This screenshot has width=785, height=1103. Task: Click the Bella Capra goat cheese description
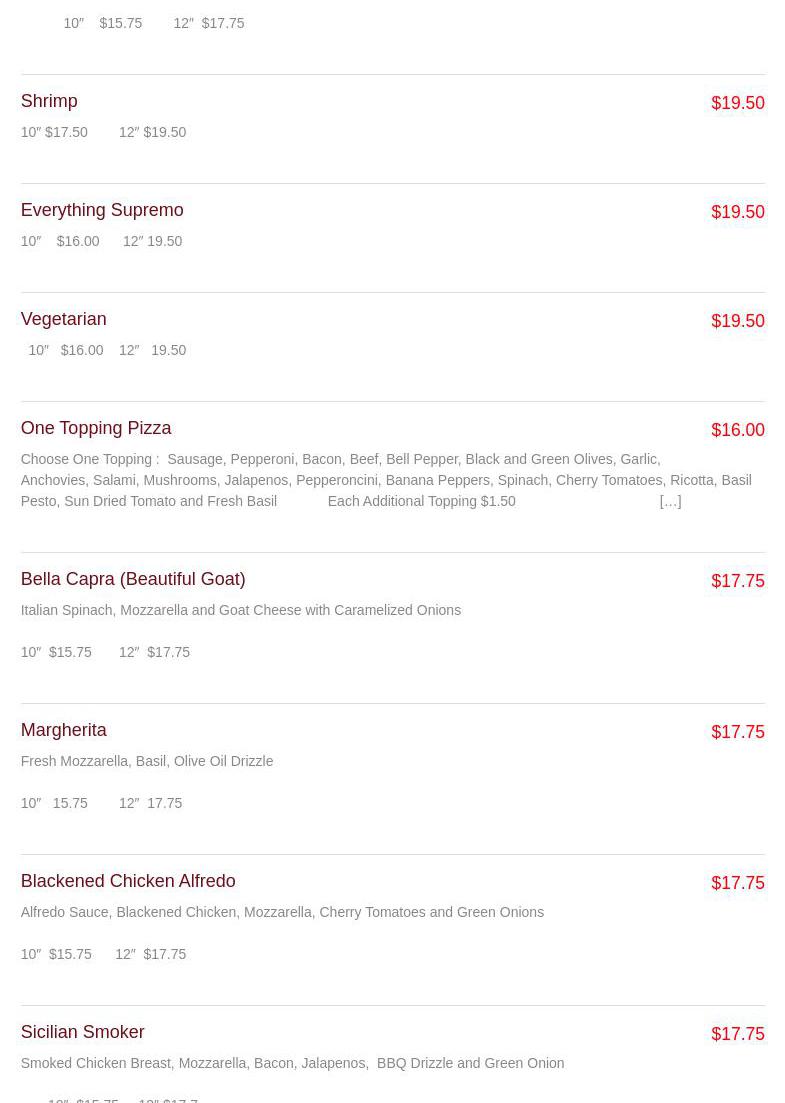[x=241, y=610]
